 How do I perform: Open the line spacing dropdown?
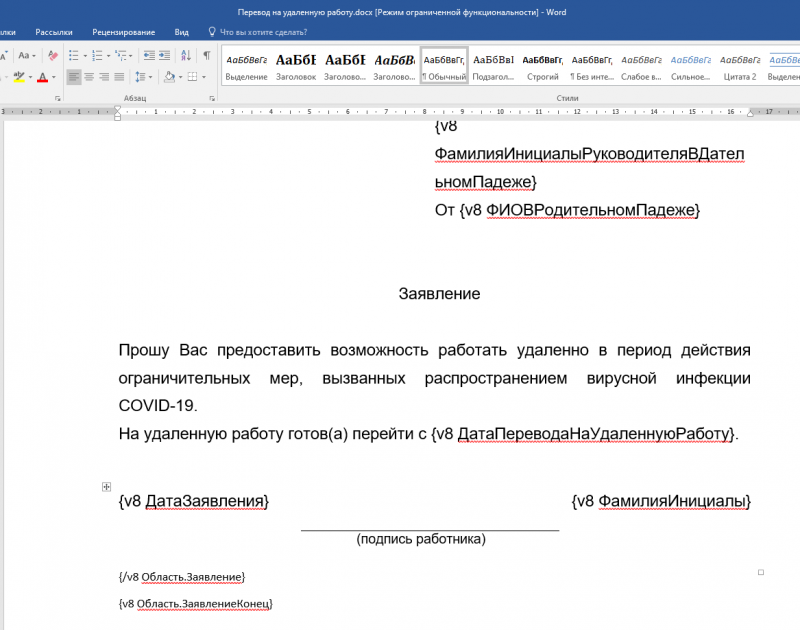click(141, 77)
